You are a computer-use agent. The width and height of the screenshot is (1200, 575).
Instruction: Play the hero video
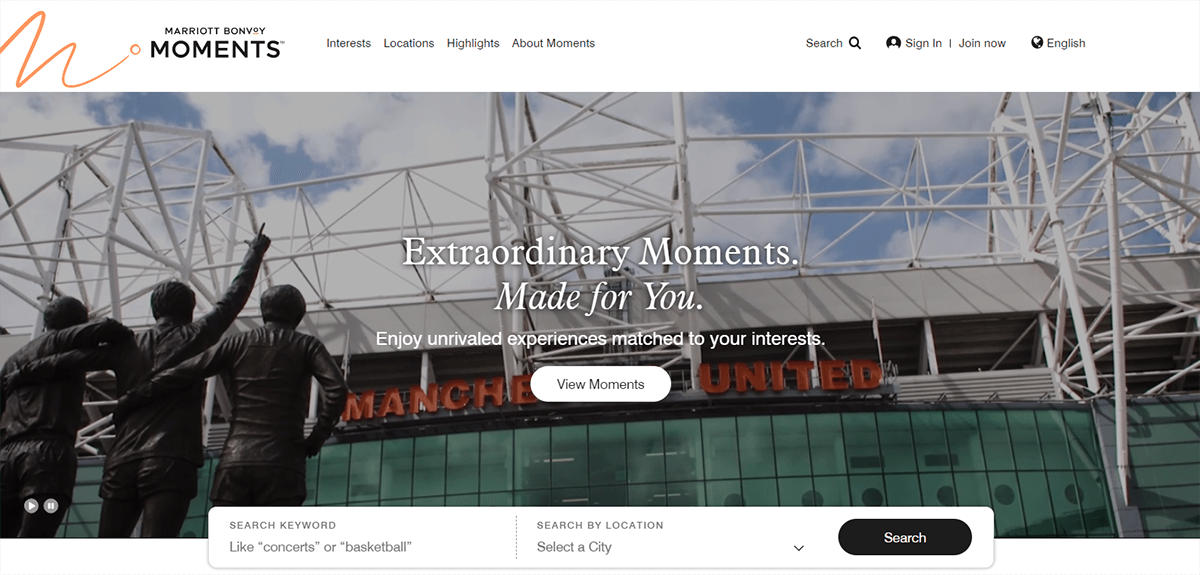pyautogui.click(x=32, y=506)
